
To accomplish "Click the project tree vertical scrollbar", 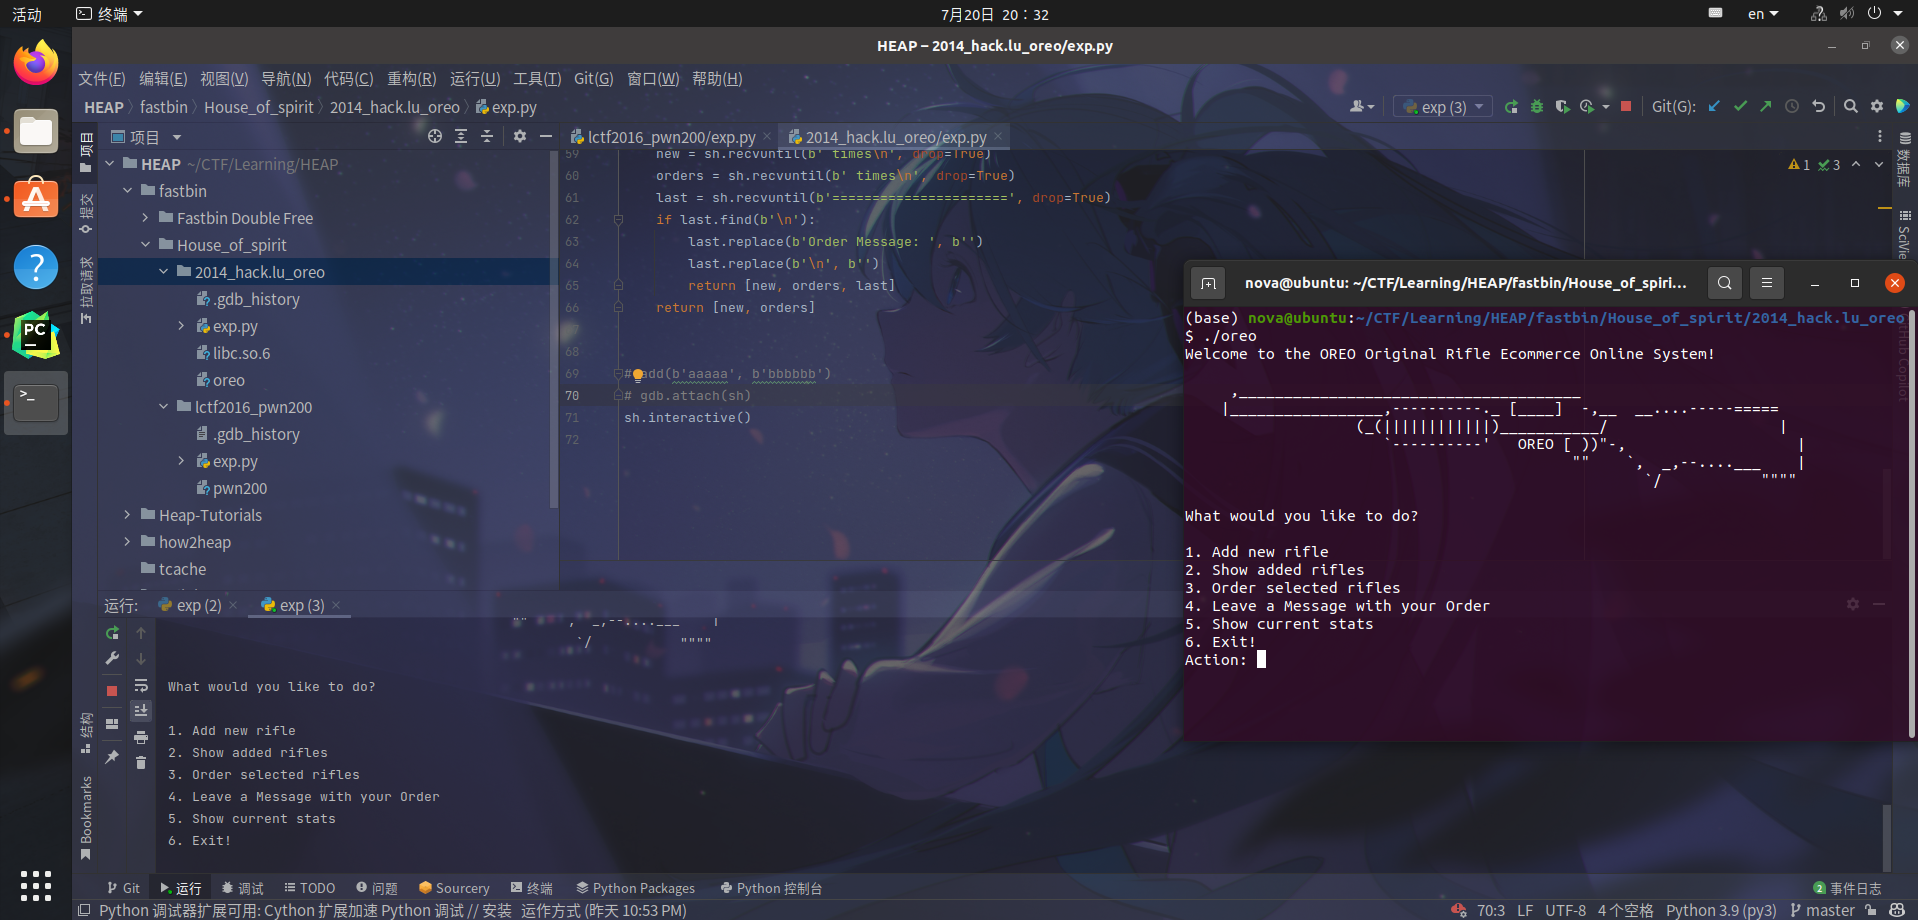I will 553,330.
